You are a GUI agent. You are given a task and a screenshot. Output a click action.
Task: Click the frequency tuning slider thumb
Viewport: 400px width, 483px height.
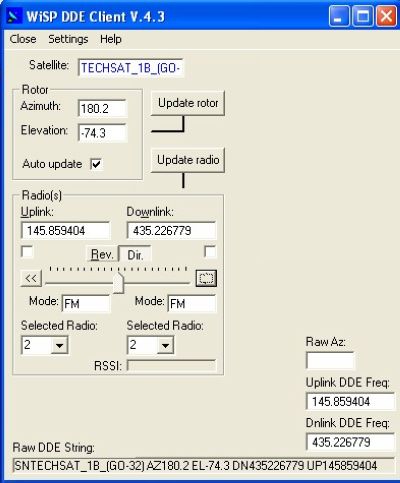coord(118,283)
